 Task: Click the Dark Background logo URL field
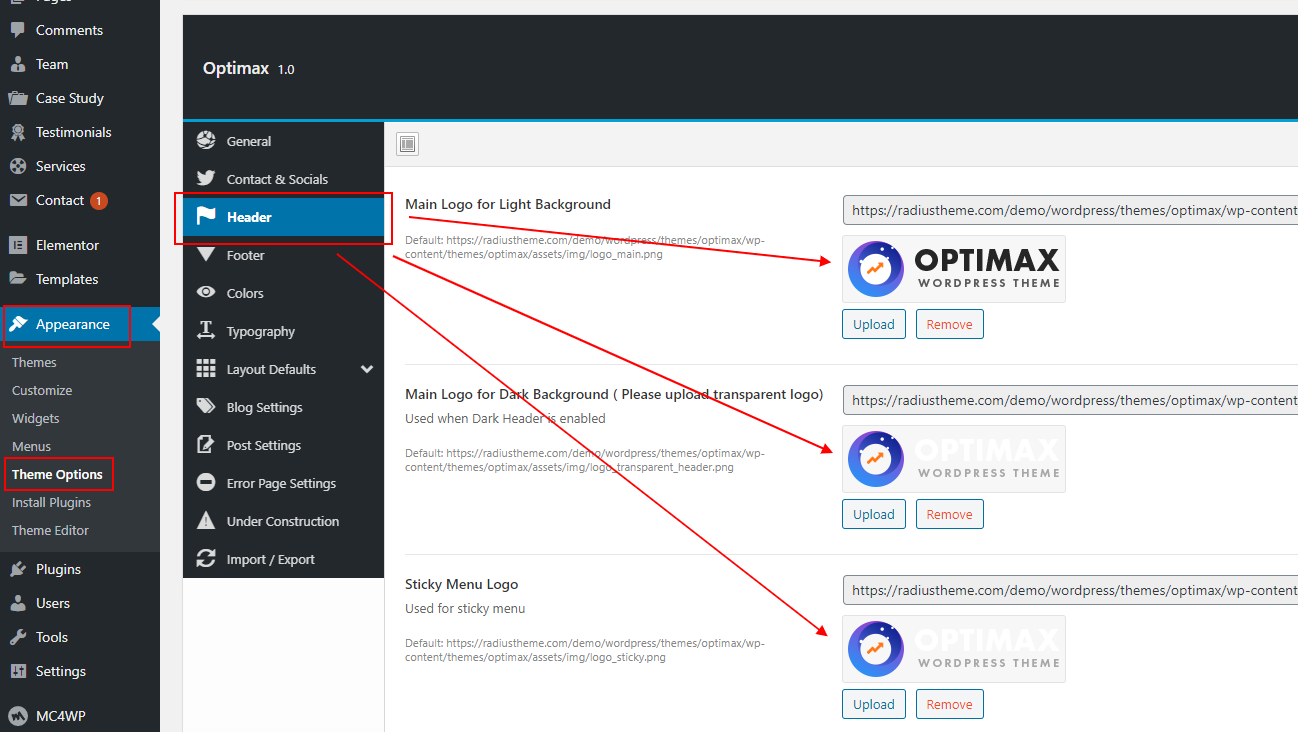(x=1070, y=400)
